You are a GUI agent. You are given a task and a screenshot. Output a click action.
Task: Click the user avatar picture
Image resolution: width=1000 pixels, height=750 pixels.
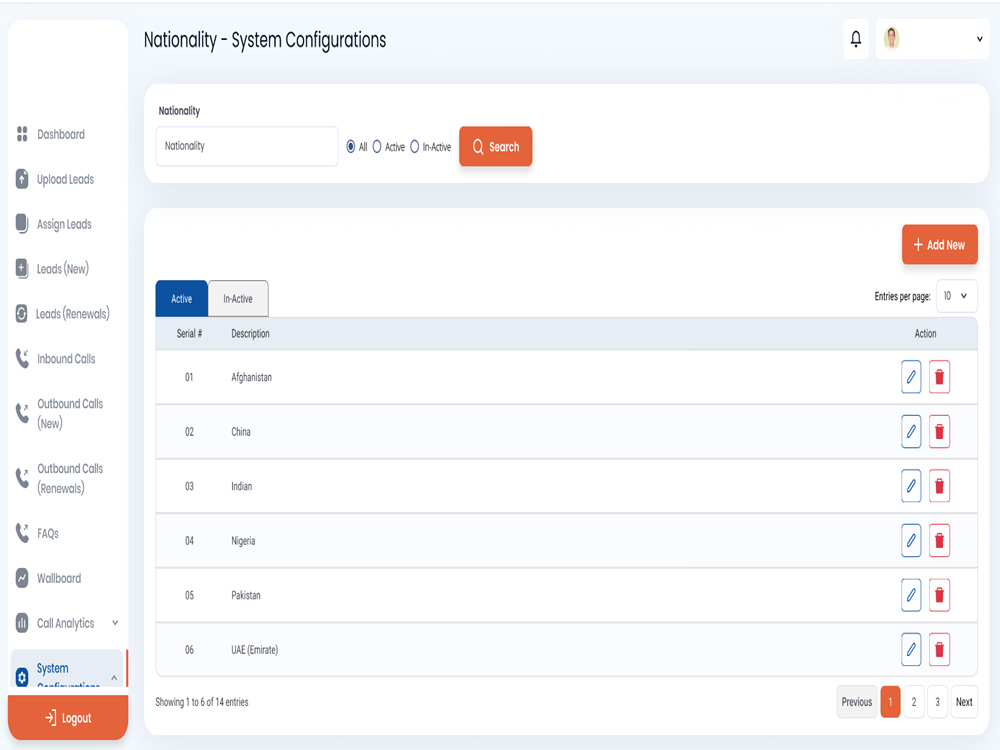(892, 39)
